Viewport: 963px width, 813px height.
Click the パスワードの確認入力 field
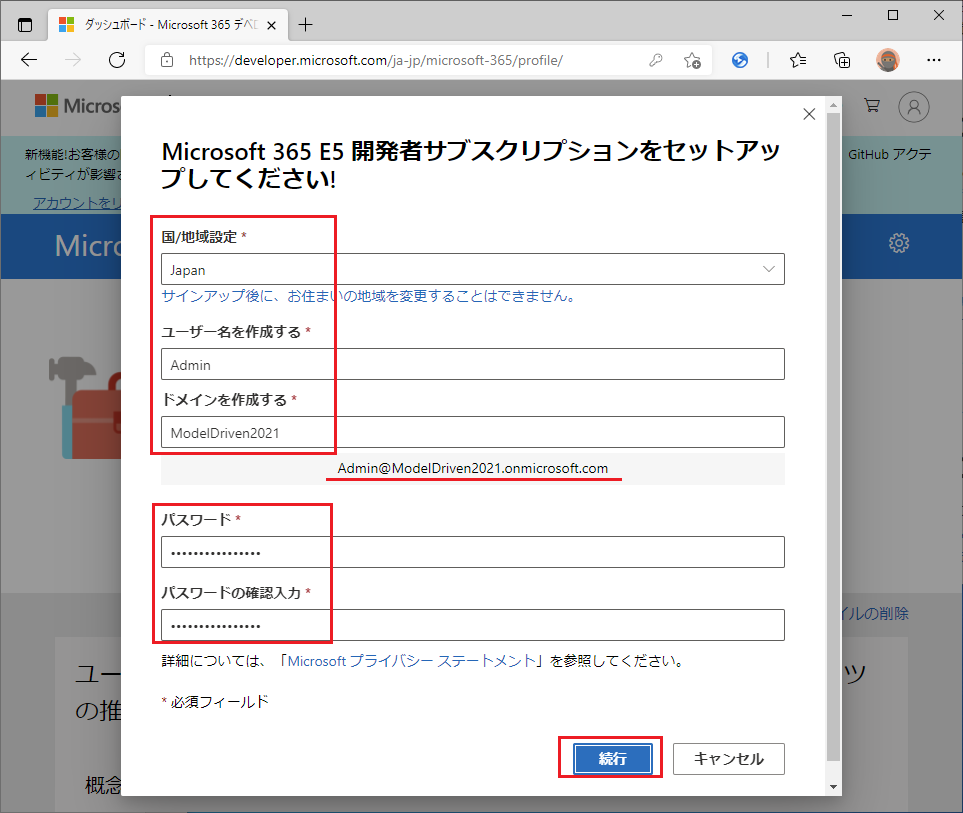pos(472,625)
